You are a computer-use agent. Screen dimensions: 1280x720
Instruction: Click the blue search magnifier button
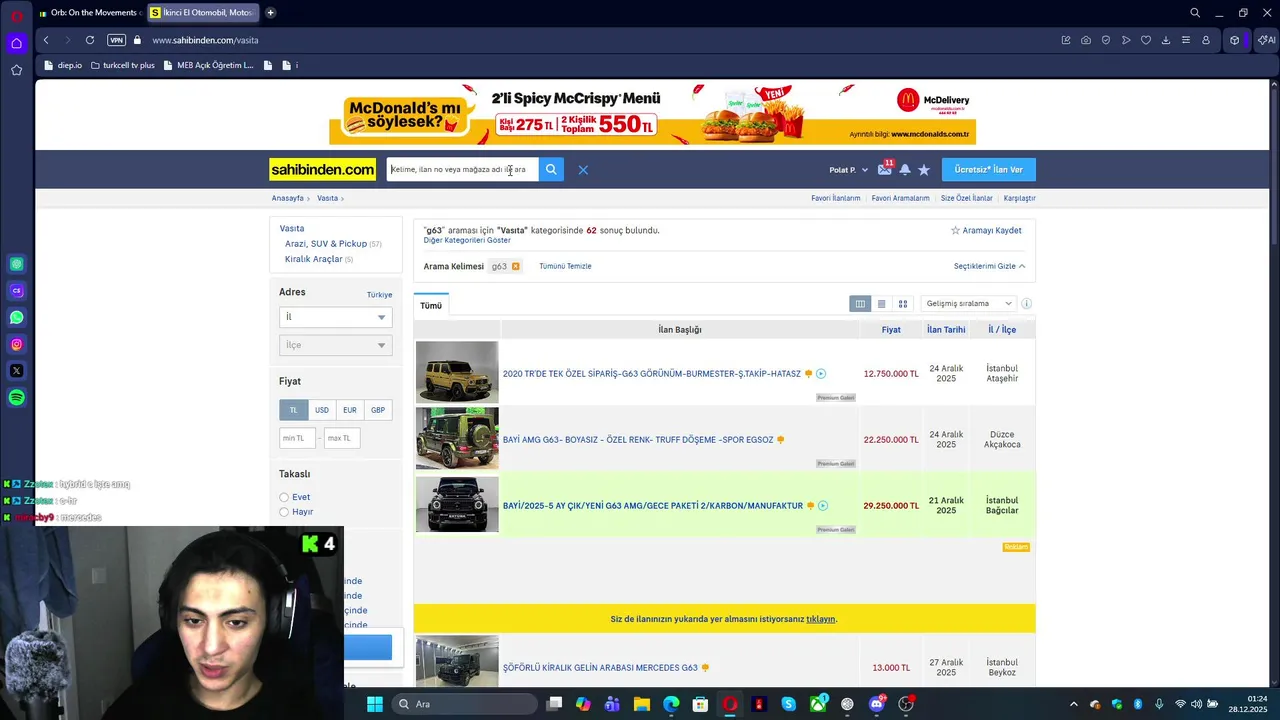[x=551, y=170]
